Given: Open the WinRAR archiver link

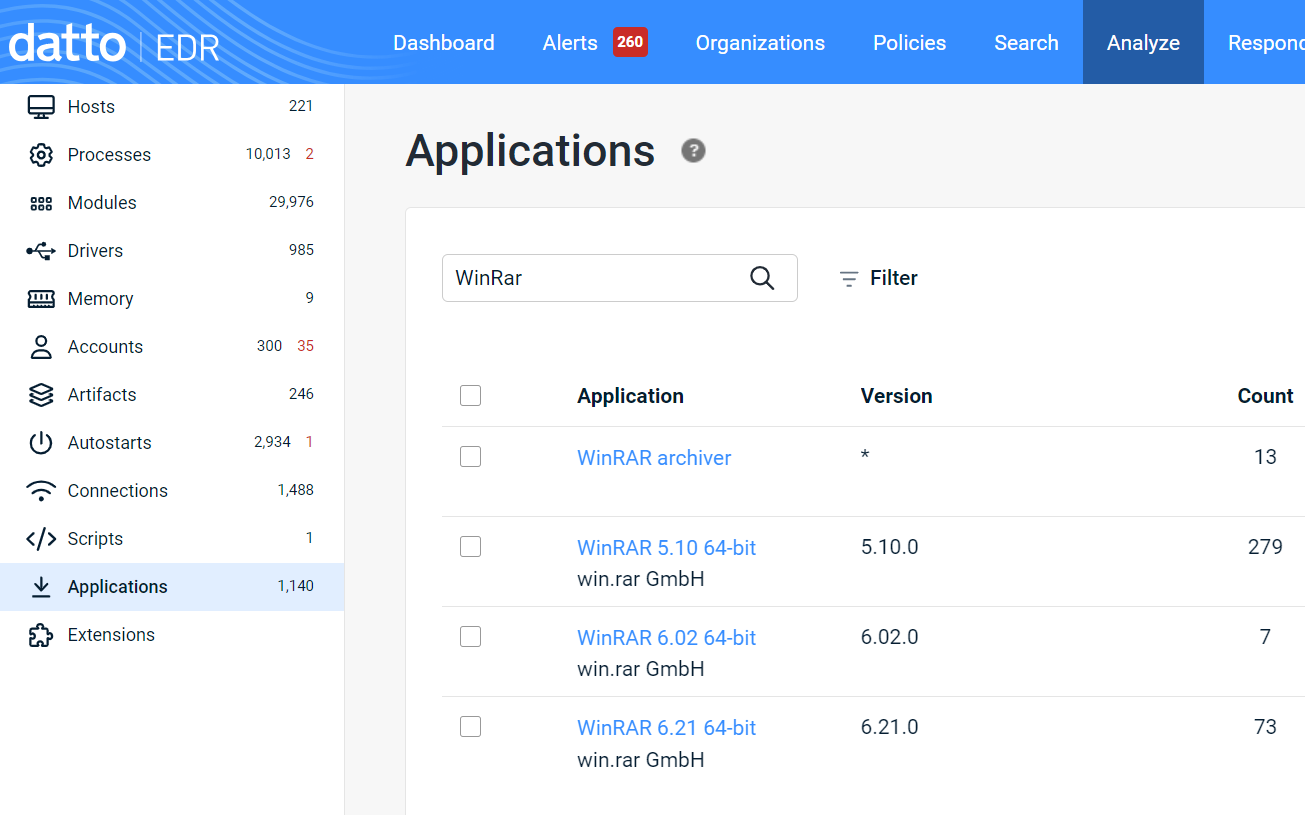Looking at the screenshot, I should (x=654, y=458).
